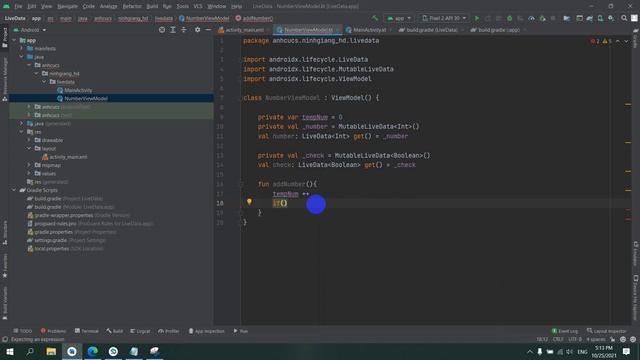
Task: Expand the mipmap folder
Action: pos(29,165)
